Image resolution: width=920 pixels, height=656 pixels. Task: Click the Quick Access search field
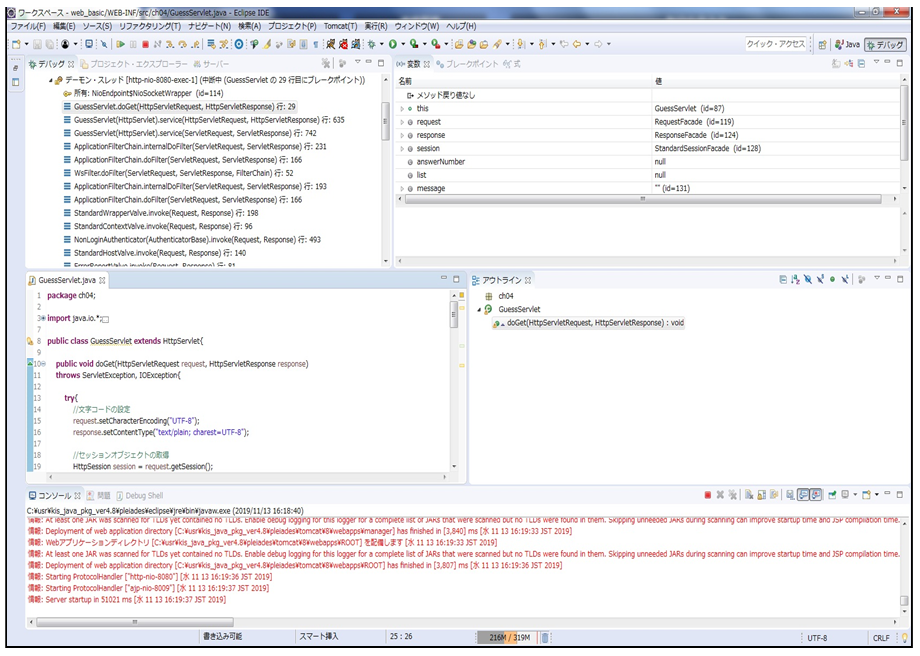coord(776,44)
